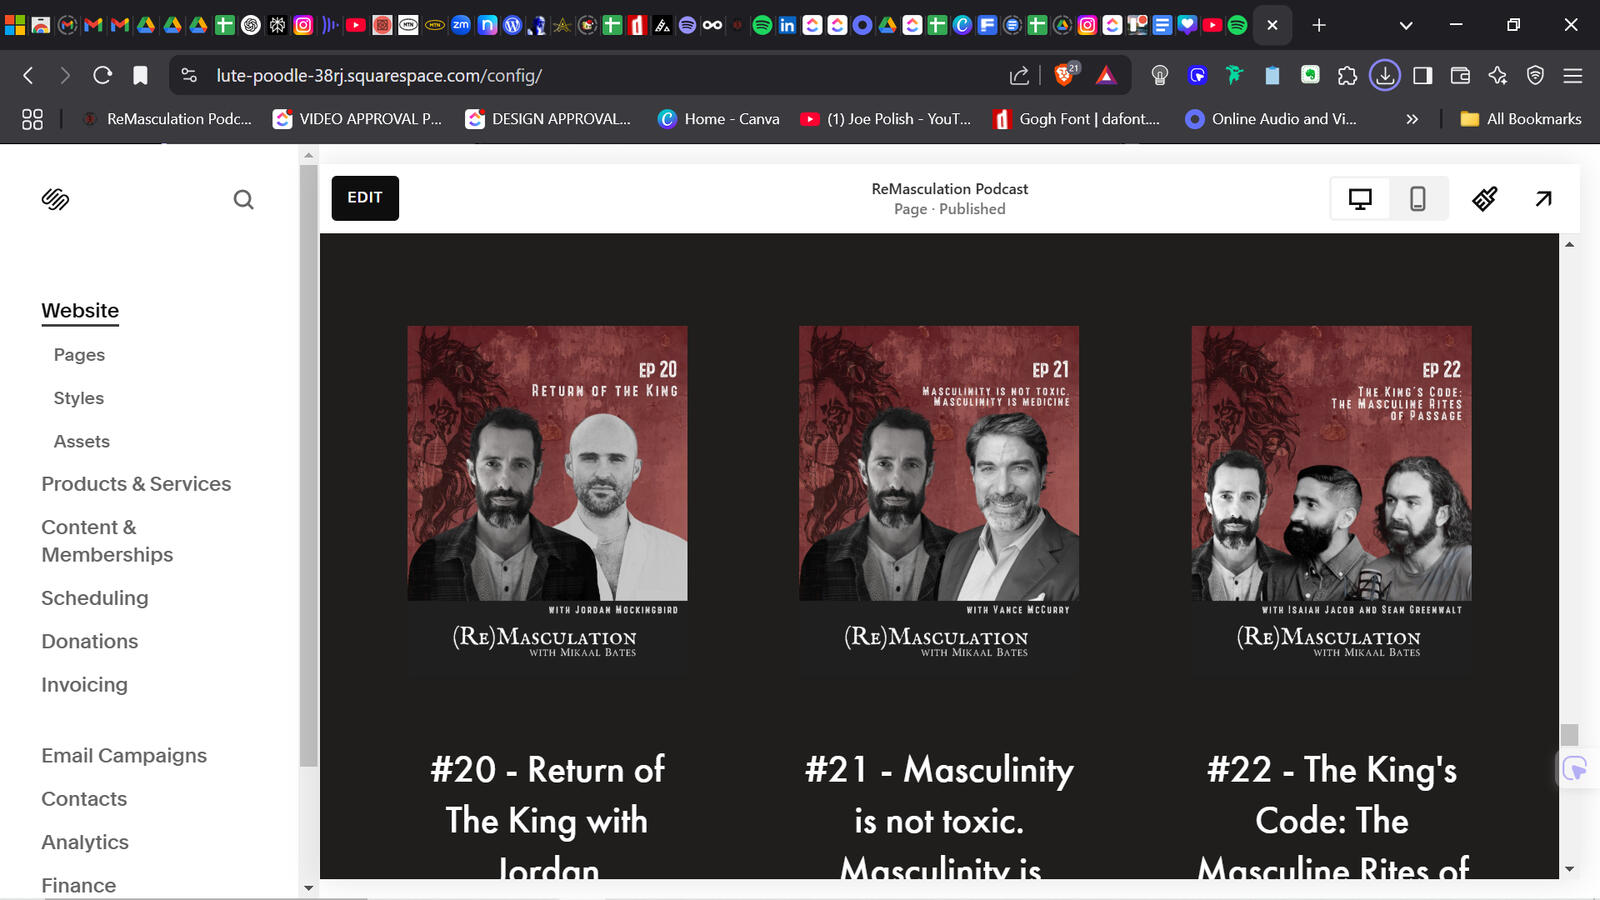This screenshot has height=900, width=1600.
Task: Click the EDIT button
Action: point(365,198)
